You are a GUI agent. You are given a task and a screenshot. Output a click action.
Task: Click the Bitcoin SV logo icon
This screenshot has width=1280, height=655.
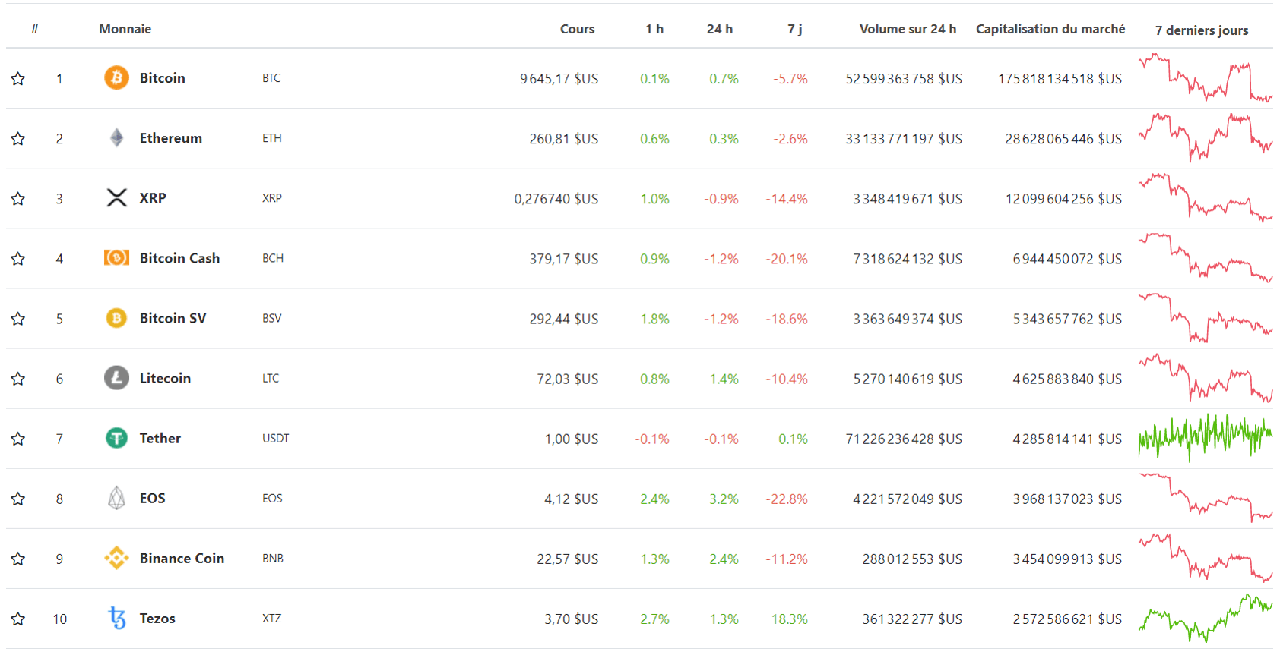(x=117, y=318)
